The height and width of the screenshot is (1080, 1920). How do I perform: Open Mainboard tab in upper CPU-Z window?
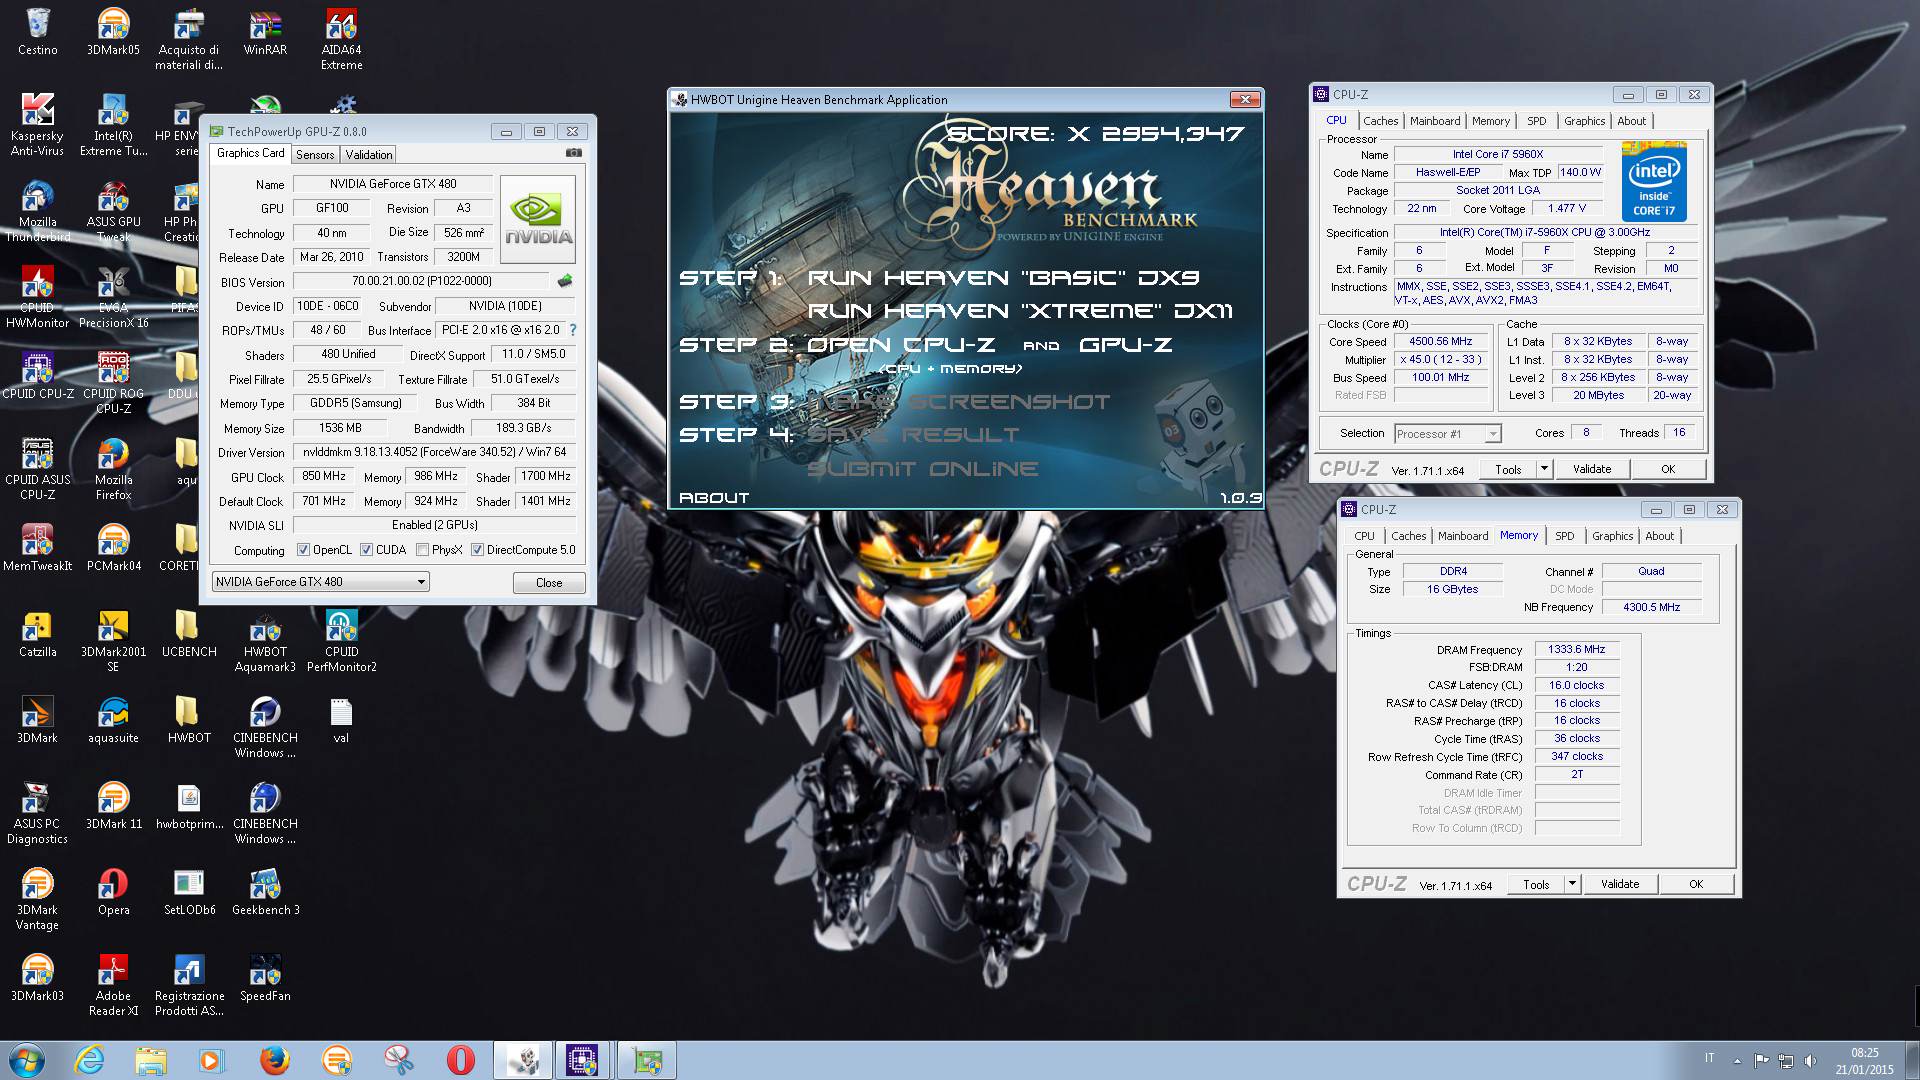[1435, 121]
